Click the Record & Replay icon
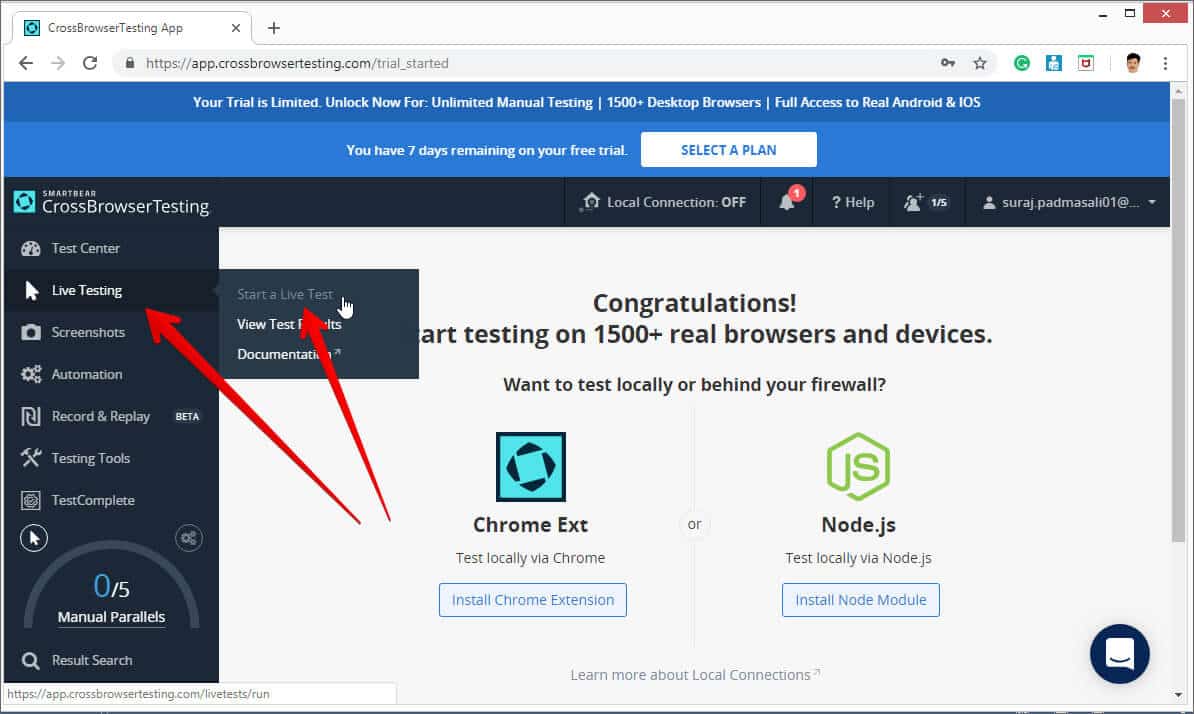This screenshot has height=714, width=1194. click(x=30, y=416)
